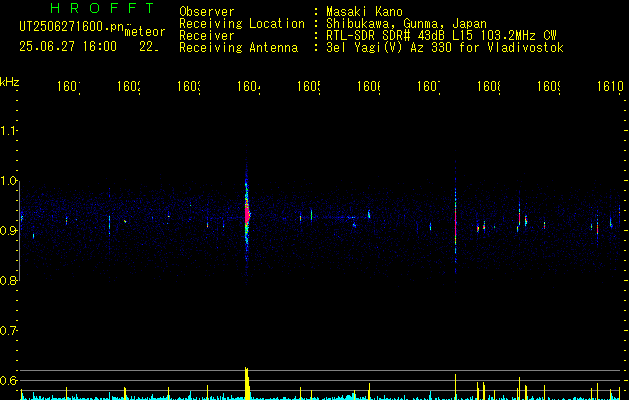Screen dimensions: 629x400
Task: Click the 0.9 frequency axis label
Action: tap(8, 230)
